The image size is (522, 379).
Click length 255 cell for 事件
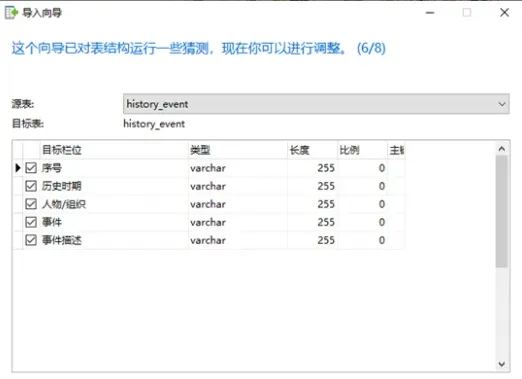coord(312,222)
